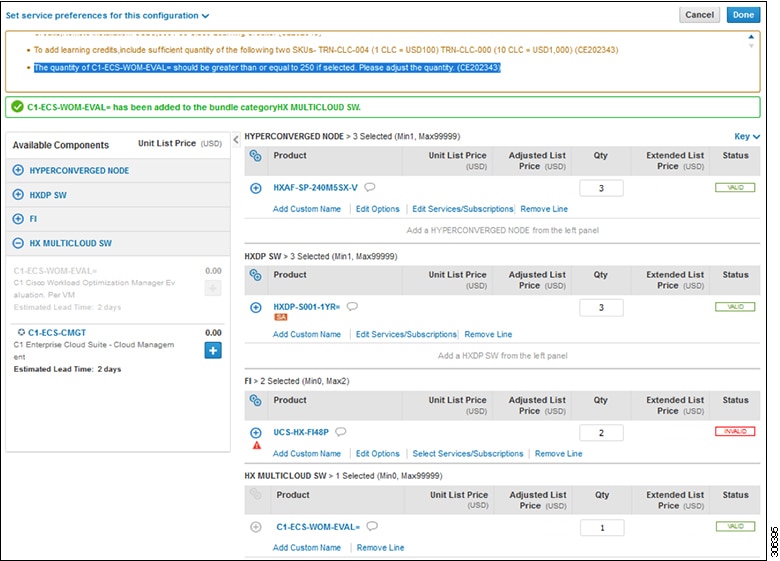Click the comment icon next to HXDP-S001-1YR=
Screen dimensions: 780x561
click(x=352, y=307)
